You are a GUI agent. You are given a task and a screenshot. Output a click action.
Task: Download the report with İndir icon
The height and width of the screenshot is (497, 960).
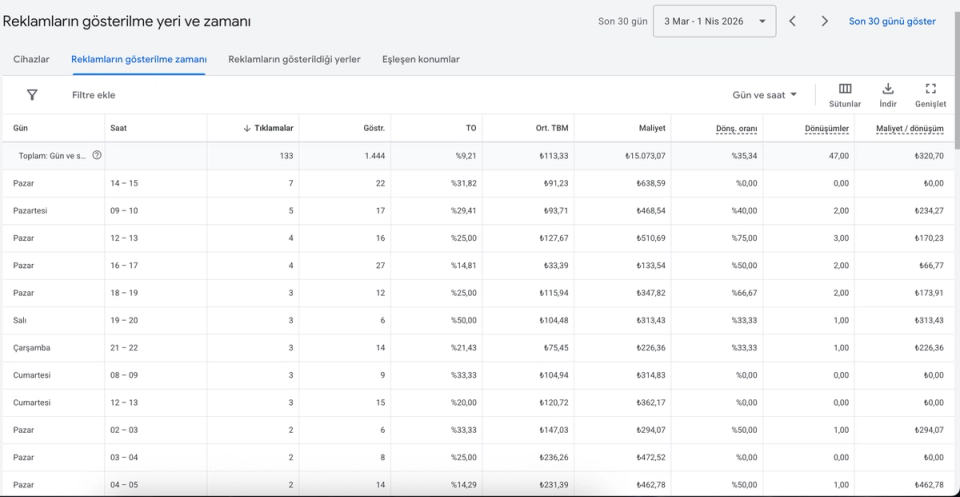pyautogui.click(x=888, y=95)
